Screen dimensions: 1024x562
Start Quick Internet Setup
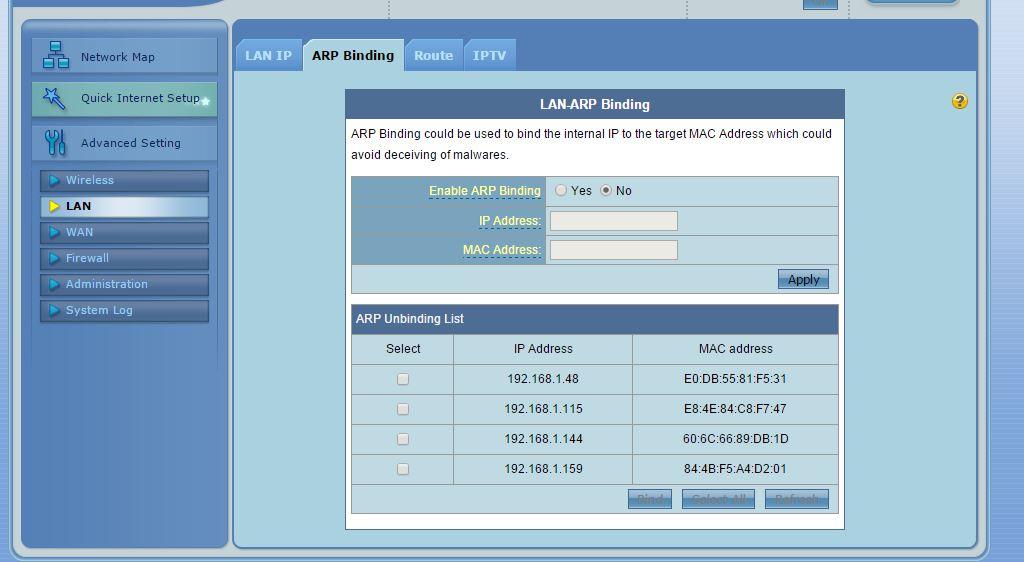click(x=124, y=99)
